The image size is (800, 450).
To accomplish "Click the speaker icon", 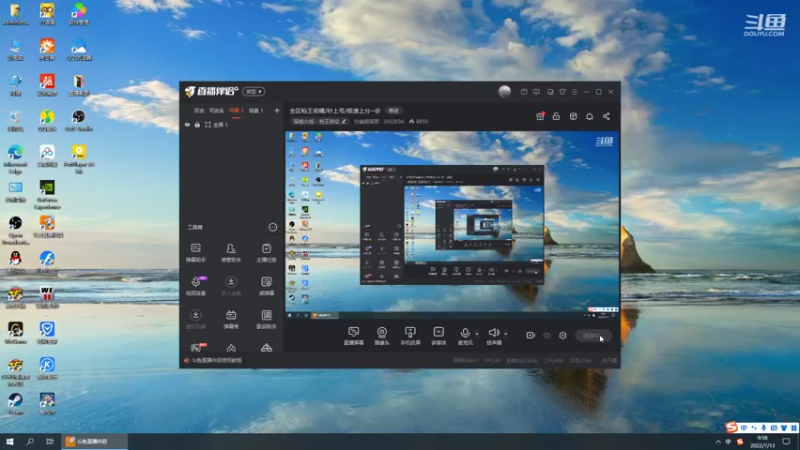I will (493, 333).
